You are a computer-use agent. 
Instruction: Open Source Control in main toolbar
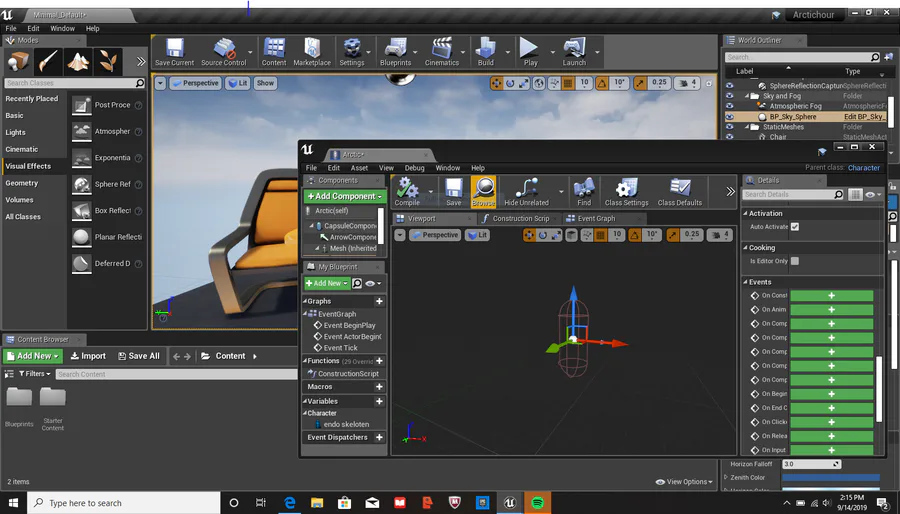pyautogui.click(x=223, y=52)
